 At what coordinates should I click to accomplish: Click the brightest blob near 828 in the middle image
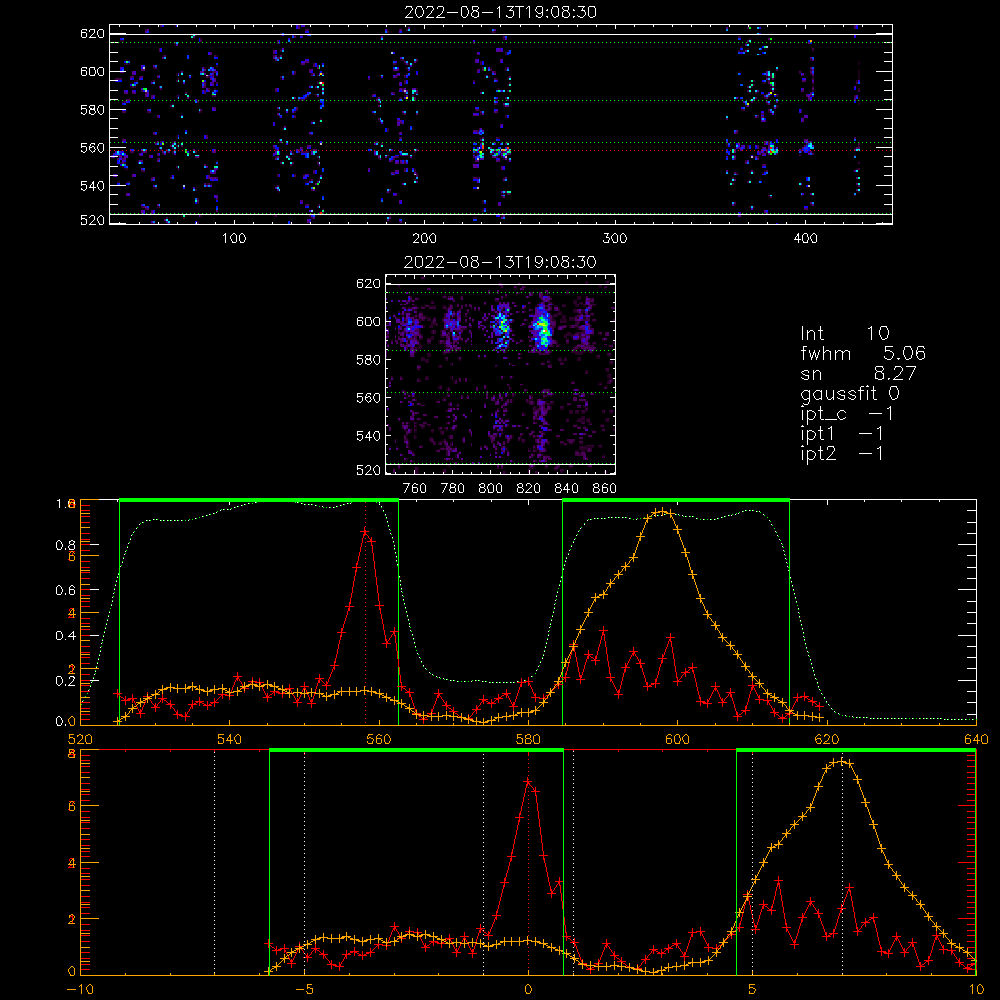[542, 327]
